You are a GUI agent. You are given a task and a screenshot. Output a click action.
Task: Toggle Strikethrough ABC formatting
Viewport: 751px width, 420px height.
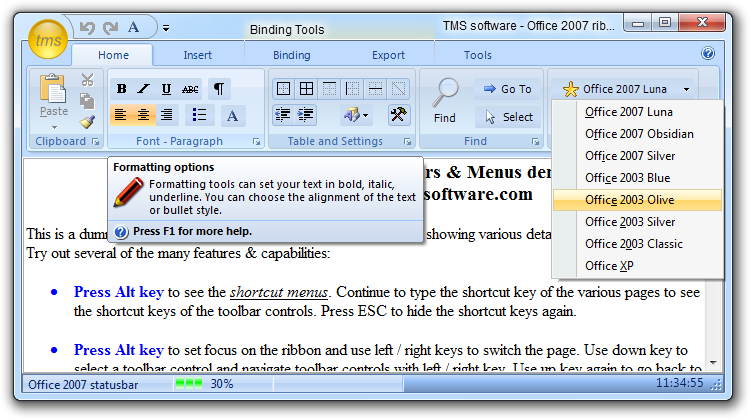point(190,89)
